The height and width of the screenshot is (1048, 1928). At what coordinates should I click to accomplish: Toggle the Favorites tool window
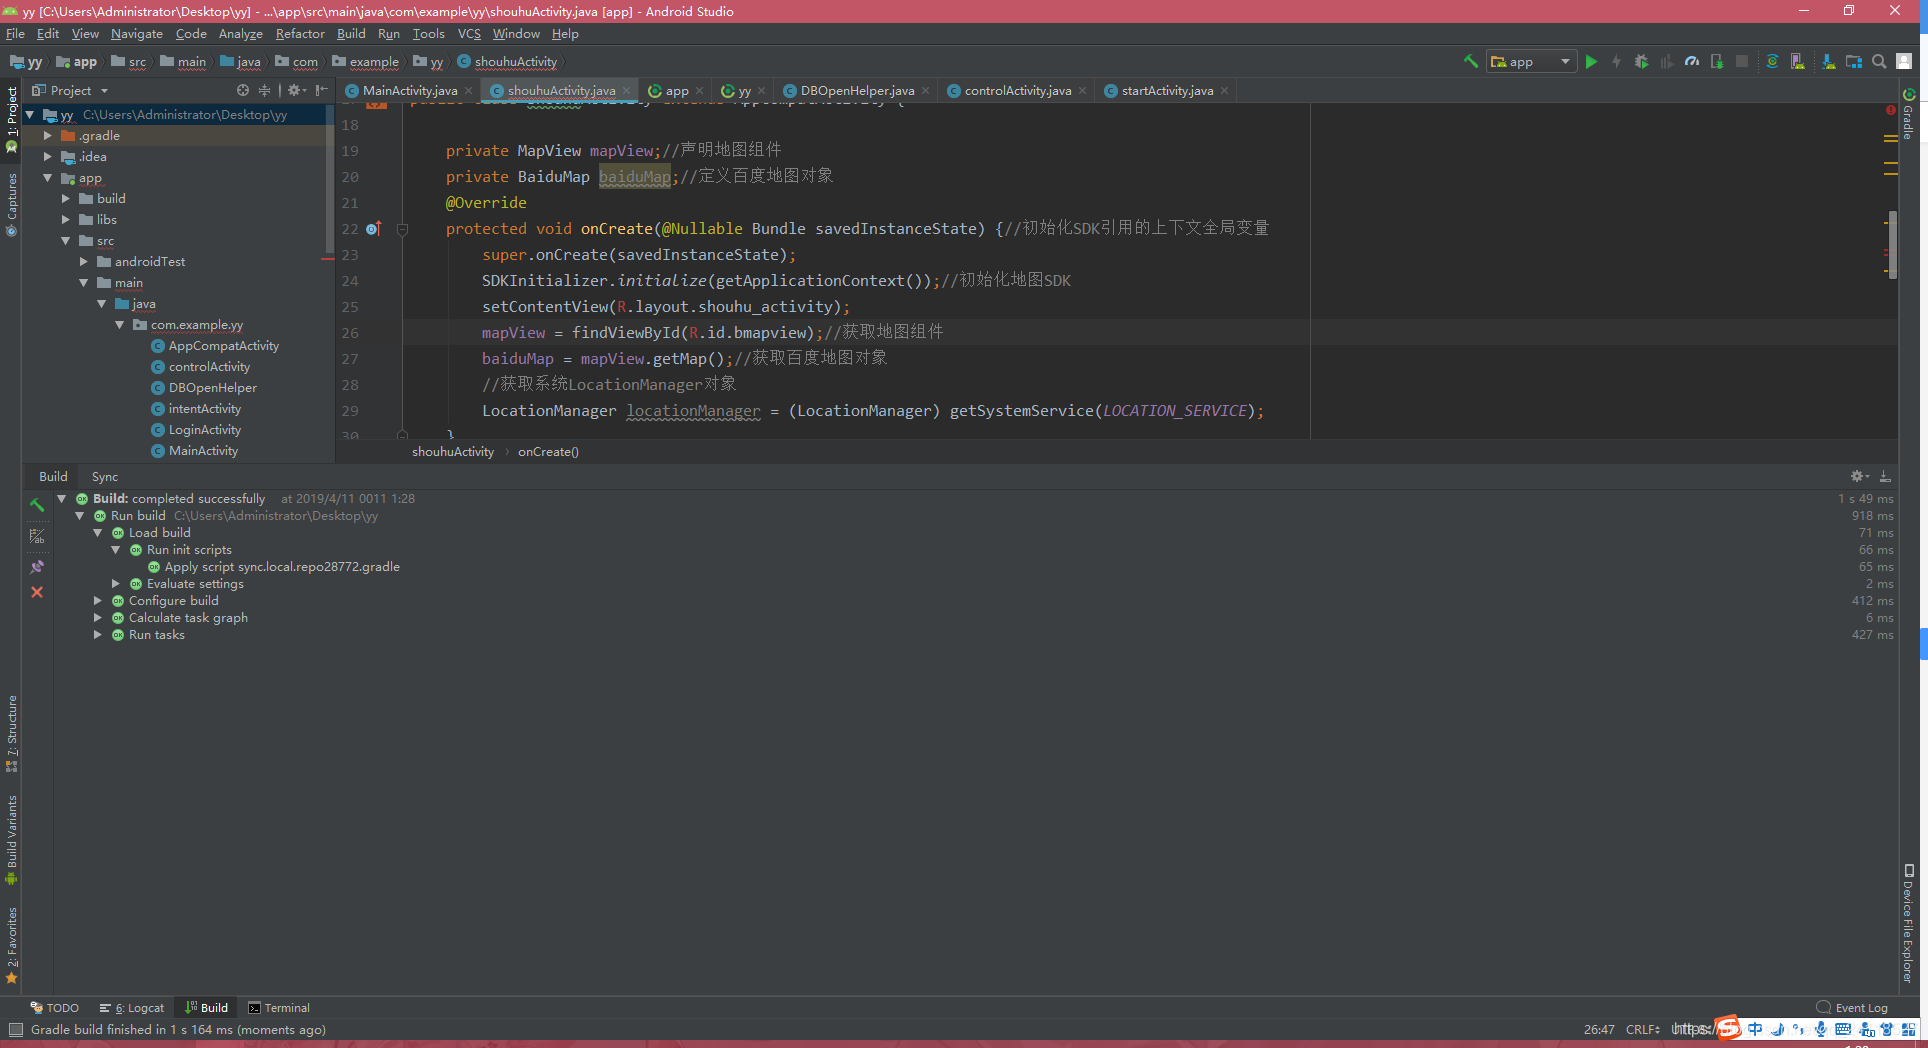[11, 945]
